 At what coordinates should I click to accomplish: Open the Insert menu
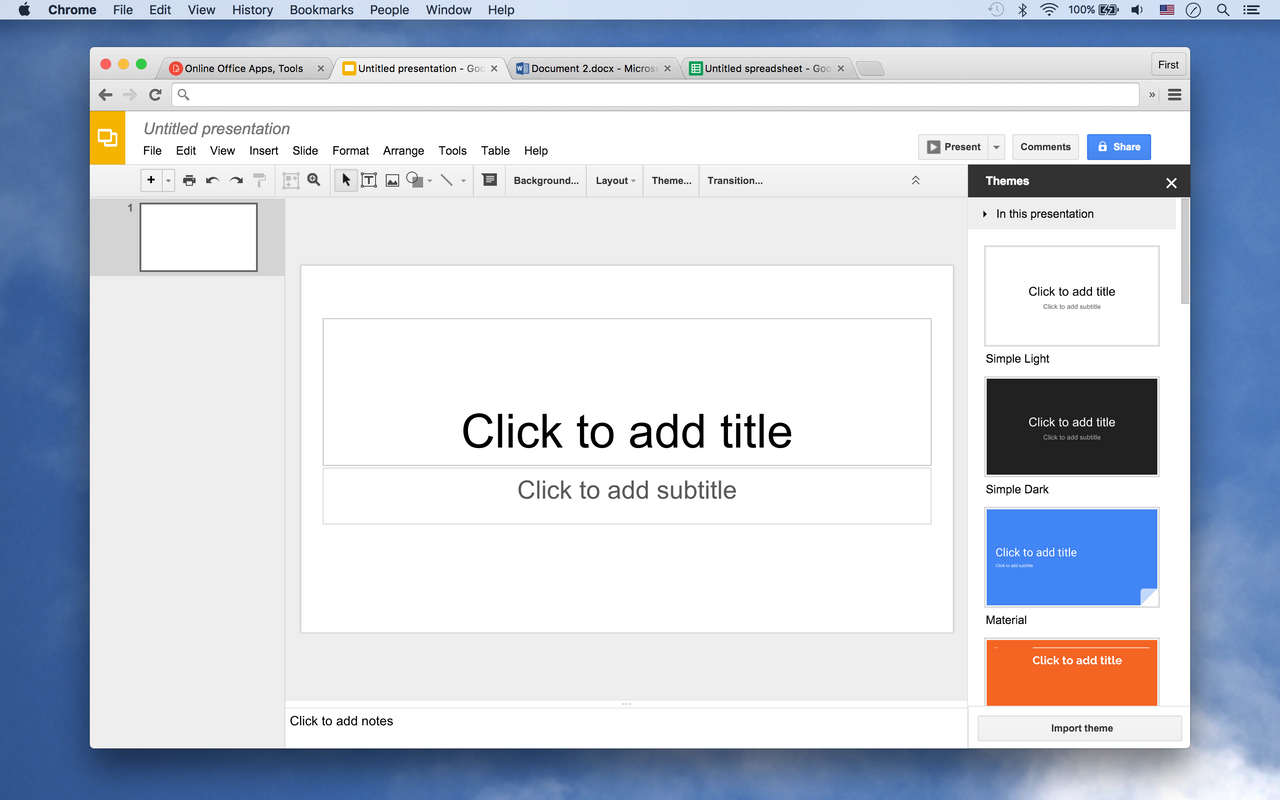click(263, 150)
